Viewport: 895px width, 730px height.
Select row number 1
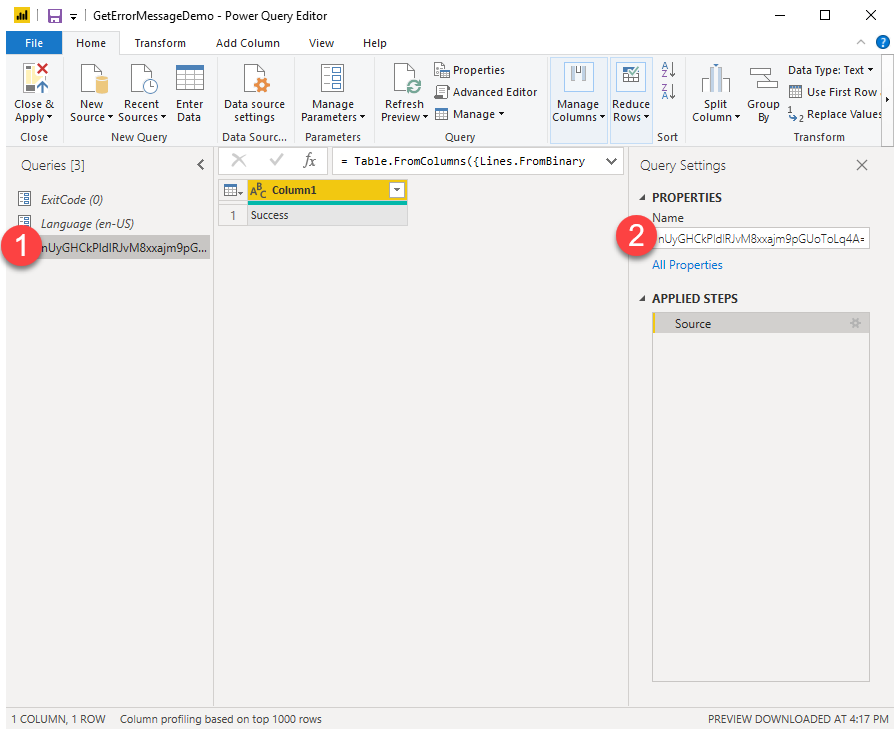tap(233, 215)
